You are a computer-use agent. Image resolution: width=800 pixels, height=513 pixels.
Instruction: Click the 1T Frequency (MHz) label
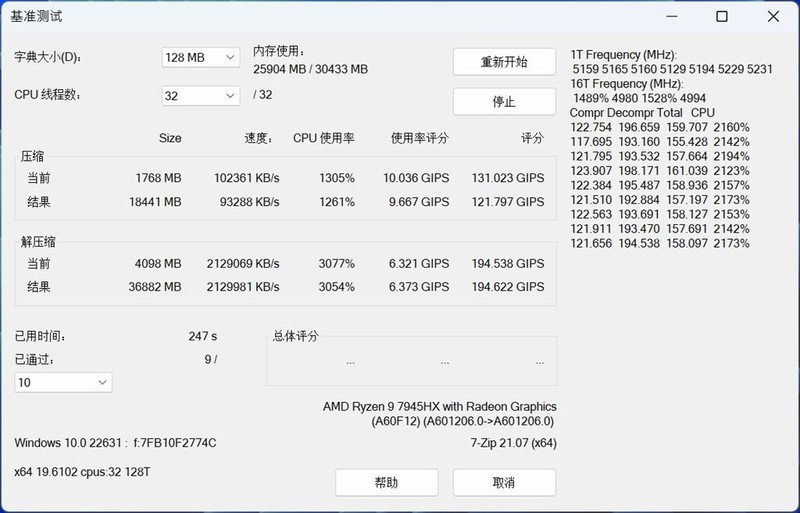pos(623,55)
